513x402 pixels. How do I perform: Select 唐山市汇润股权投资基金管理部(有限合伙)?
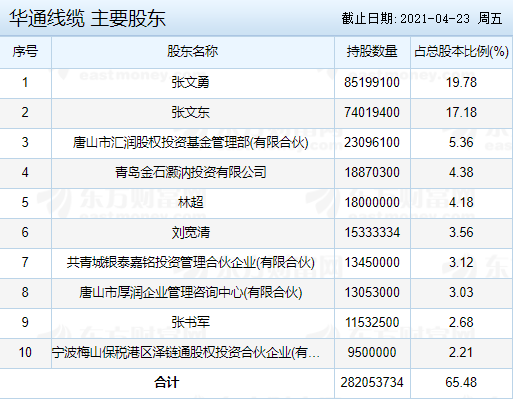190,142
